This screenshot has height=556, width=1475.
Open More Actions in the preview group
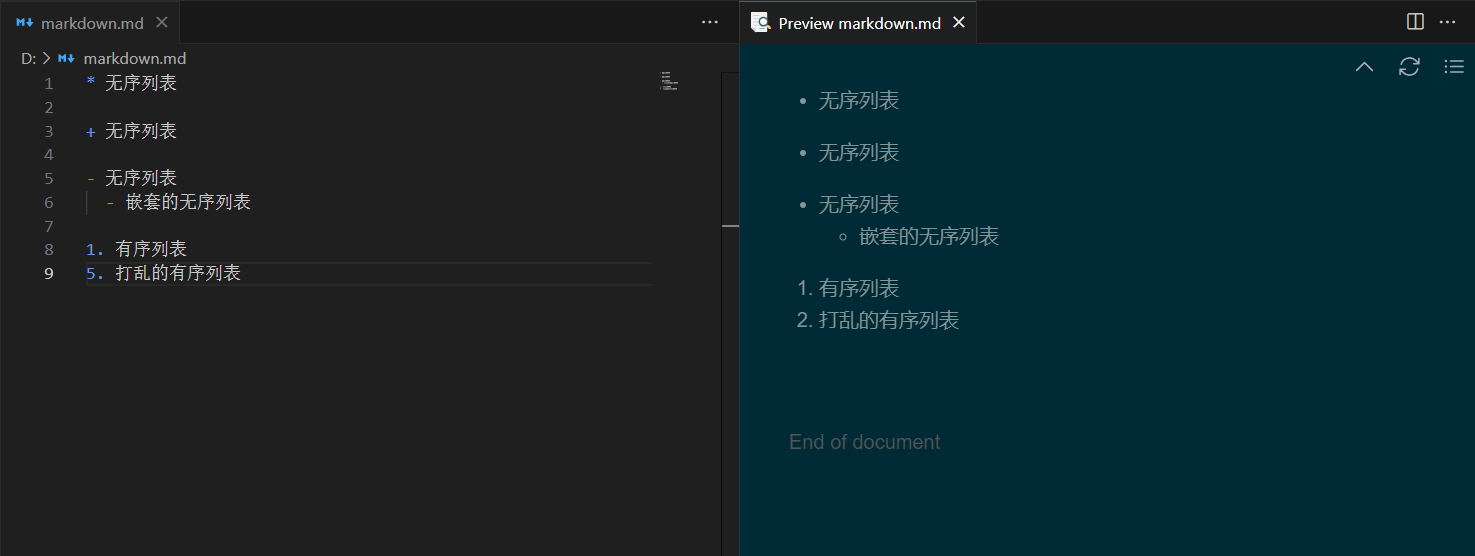pos(1447,22)
